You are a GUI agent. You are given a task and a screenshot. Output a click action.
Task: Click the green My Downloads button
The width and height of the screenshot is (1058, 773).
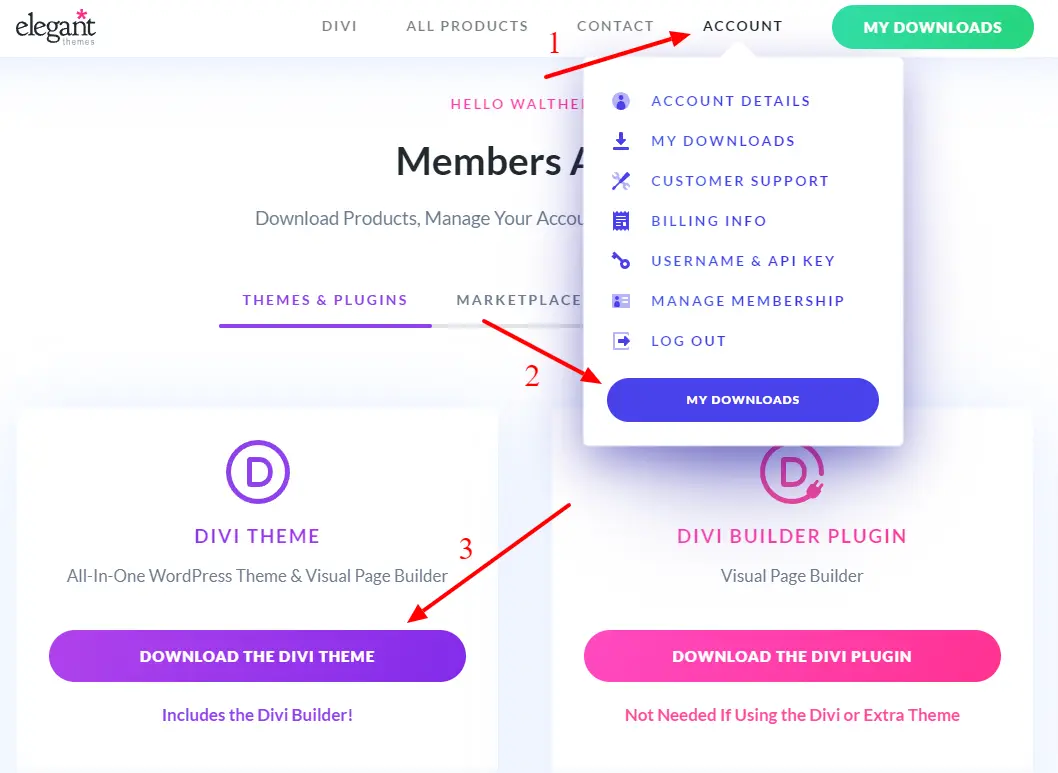(x=932, y=27)
